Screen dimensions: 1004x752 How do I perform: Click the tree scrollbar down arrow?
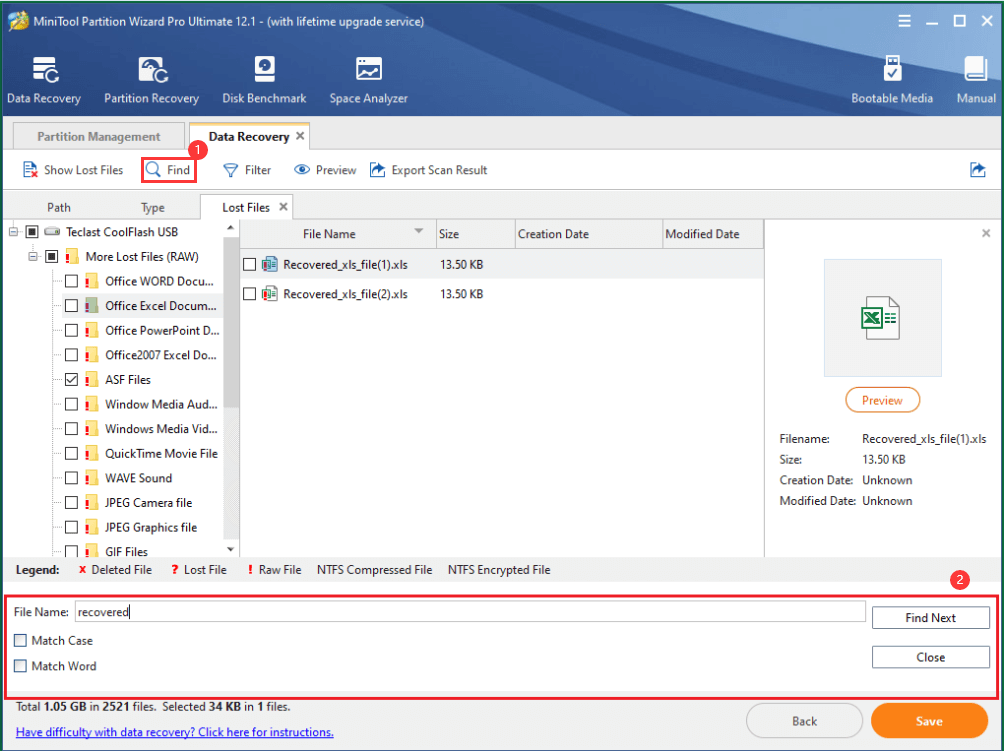pyautogui.click(x=231, y=550)
